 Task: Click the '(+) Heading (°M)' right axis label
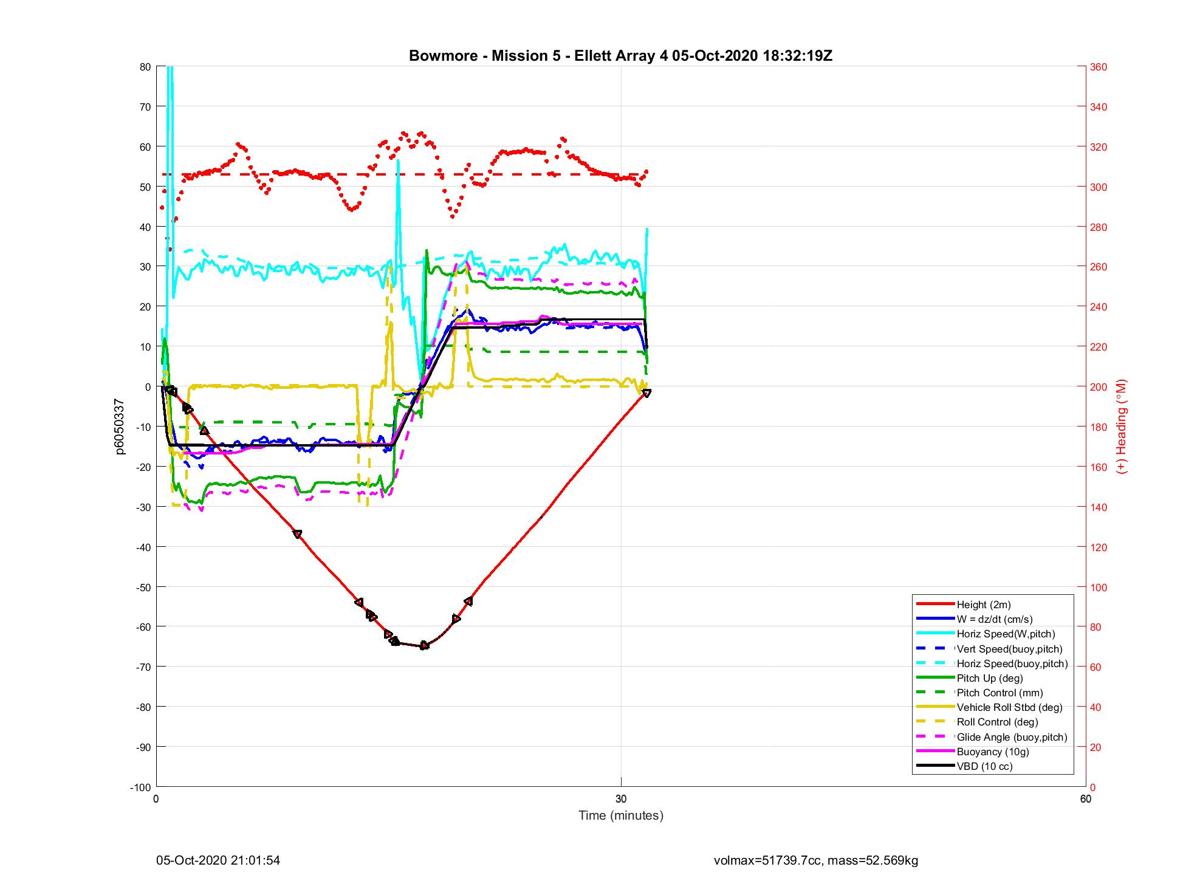1121,426
